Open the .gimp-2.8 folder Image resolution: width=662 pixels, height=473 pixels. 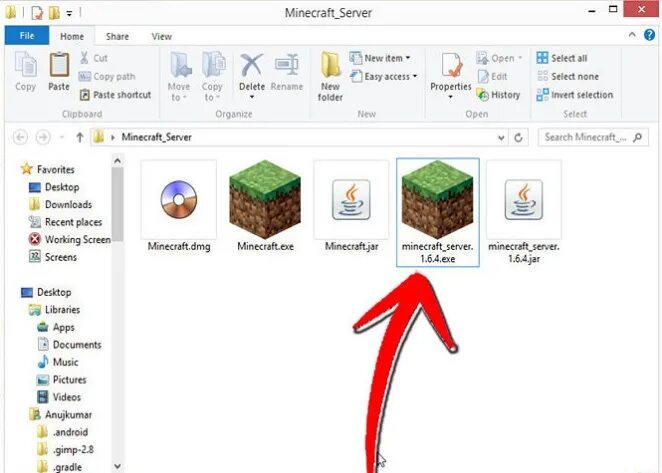click(x=65, y=449)
